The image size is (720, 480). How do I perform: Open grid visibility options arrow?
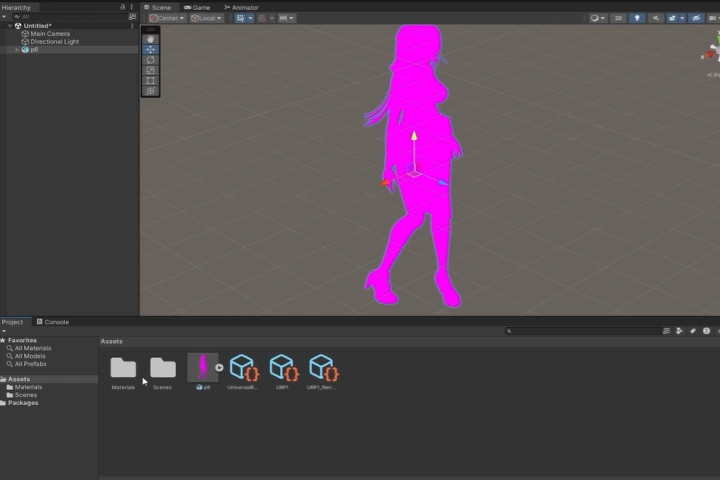(x=250, y=18)
